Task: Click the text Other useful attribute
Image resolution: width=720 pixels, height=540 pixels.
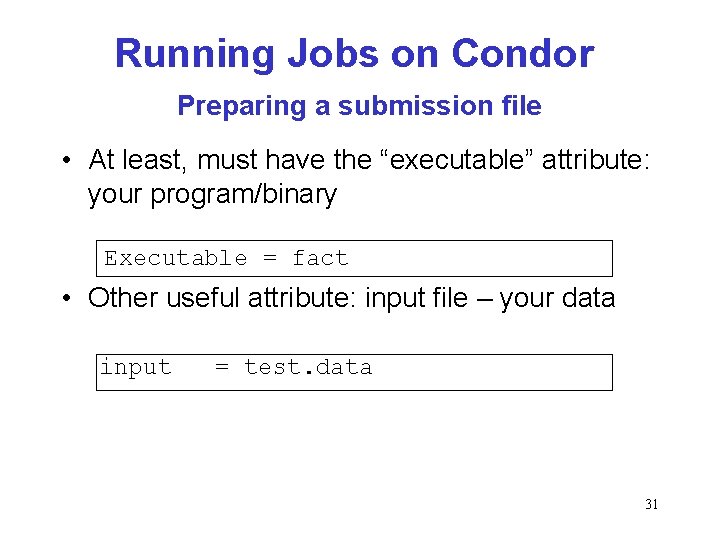Action: 221,298
